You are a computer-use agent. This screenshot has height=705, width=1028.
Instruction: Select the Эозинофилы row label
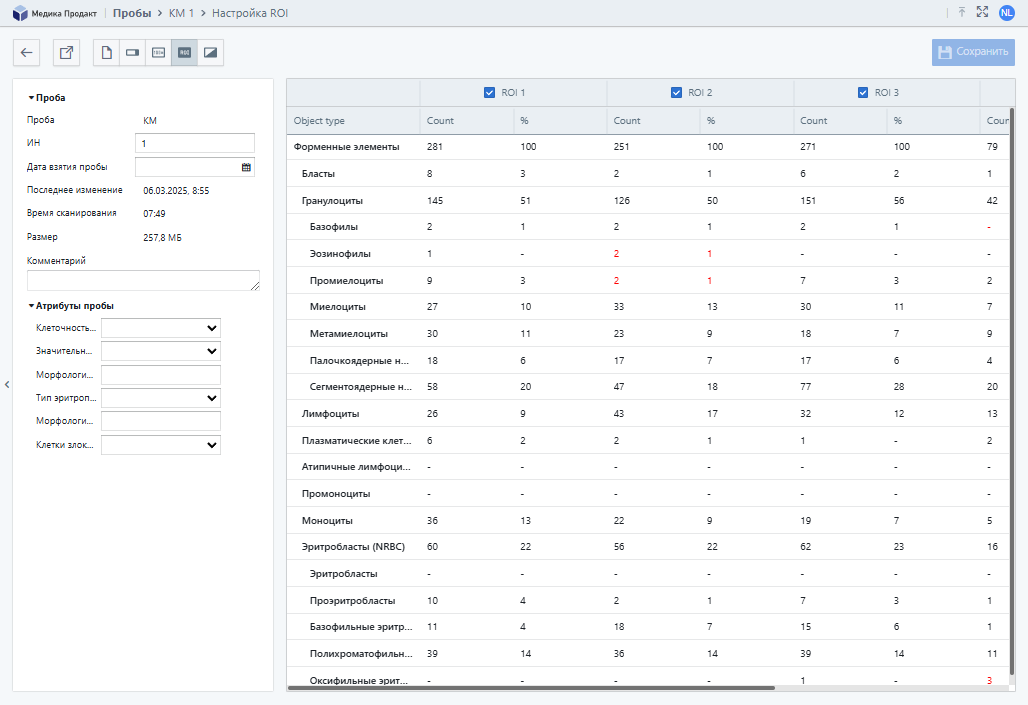coord(340,254)
